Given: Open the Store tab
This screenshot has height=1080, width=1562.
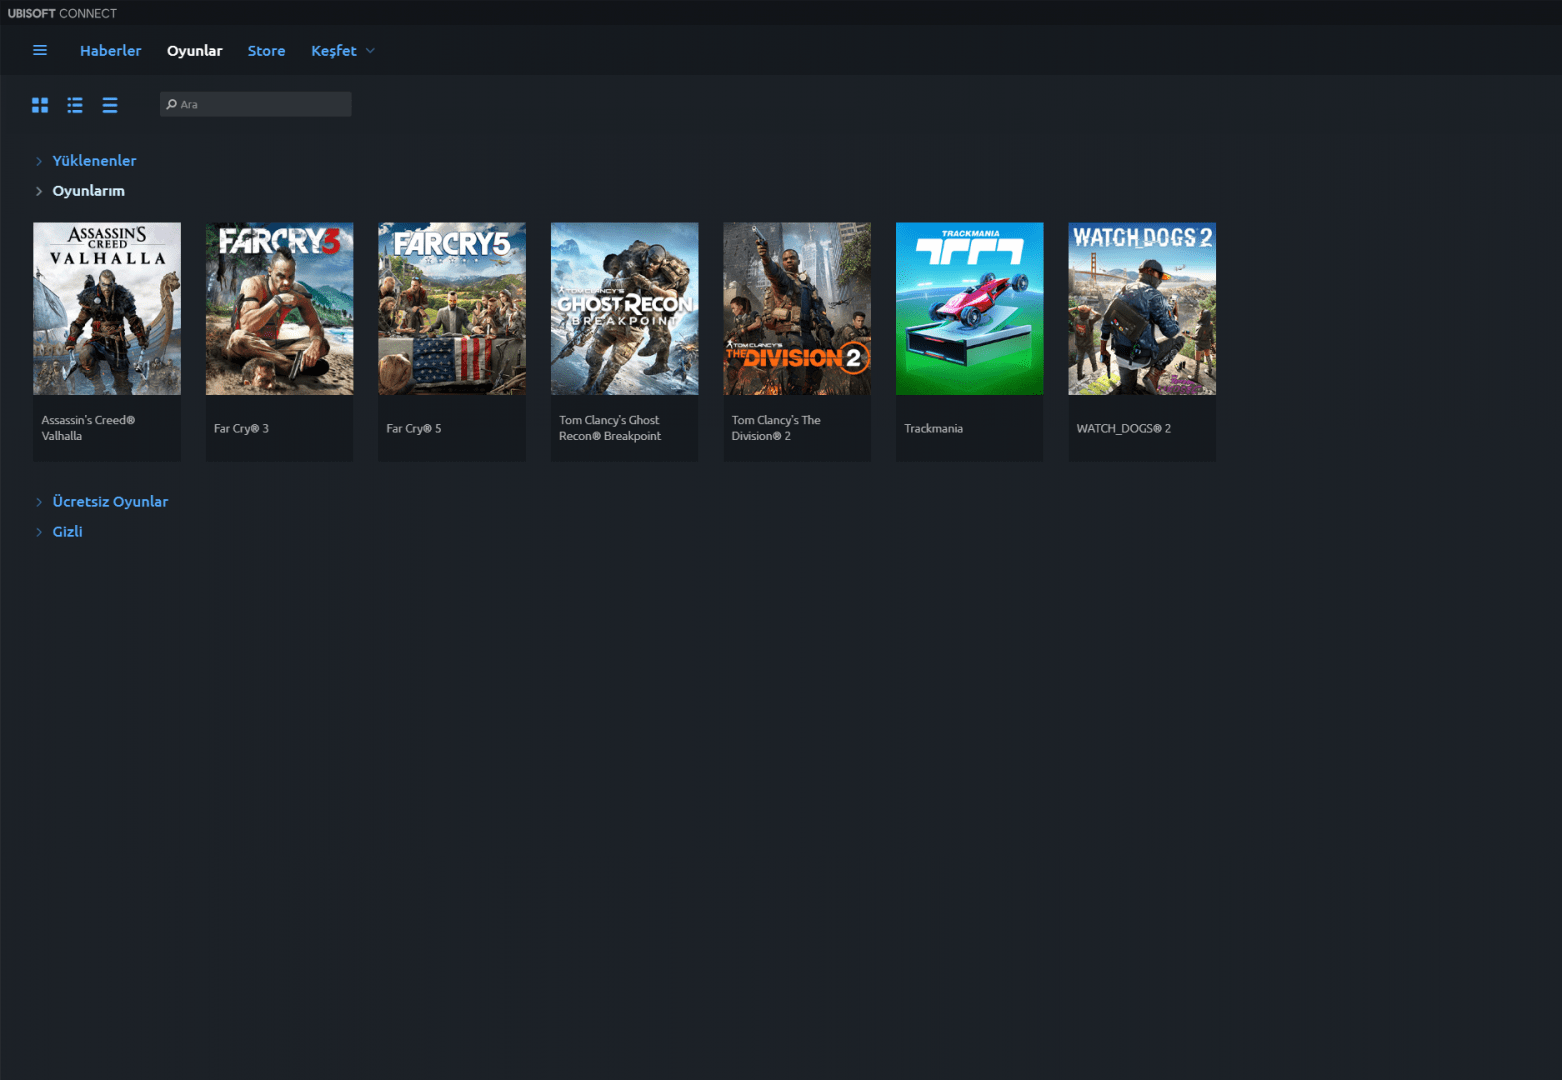Looking at the screenshot, I should pos(266,51).
